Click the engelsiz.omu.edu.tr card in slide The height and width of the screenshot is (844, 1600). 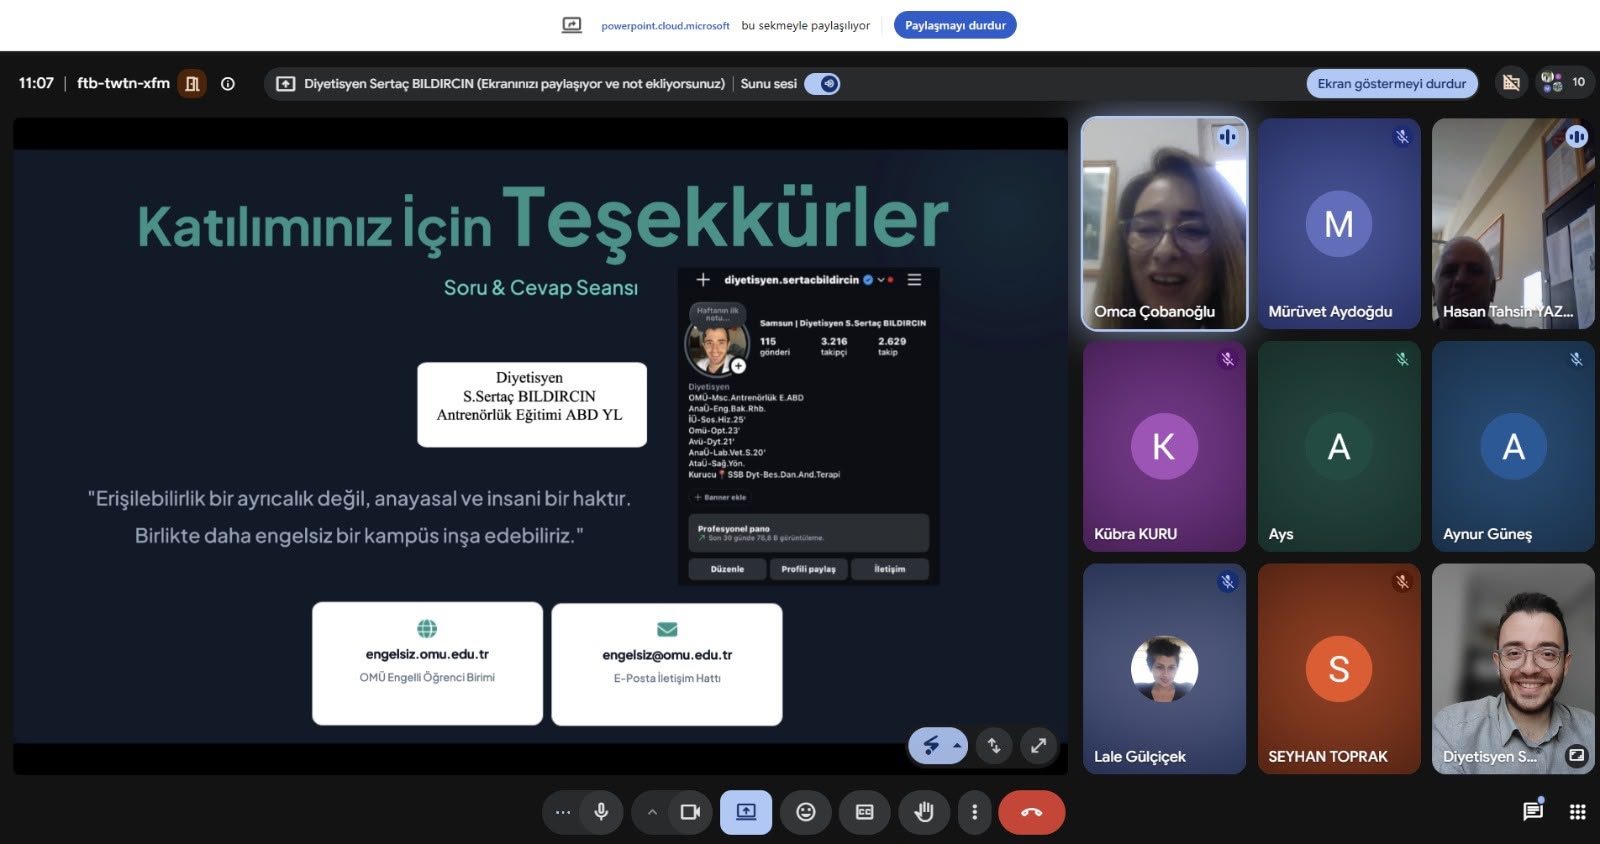(x=427, y=663)
